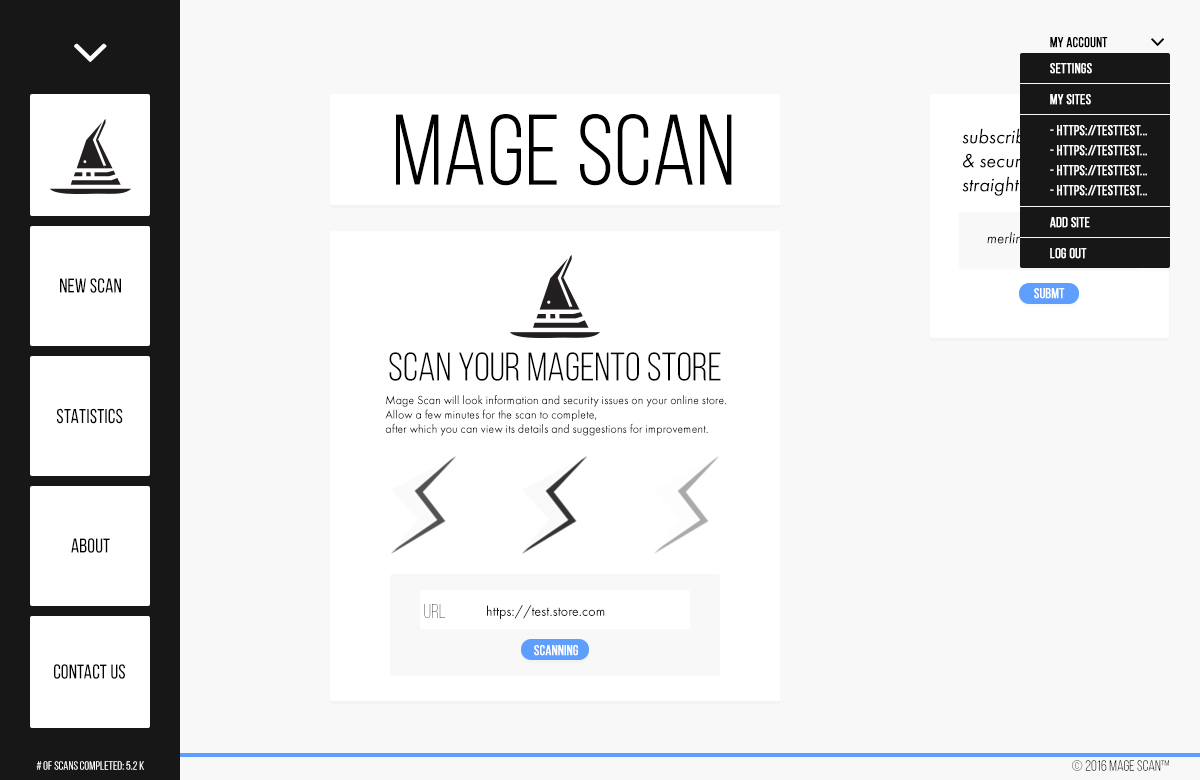Click the first dark lightning bolt icon

coord(424,505)
